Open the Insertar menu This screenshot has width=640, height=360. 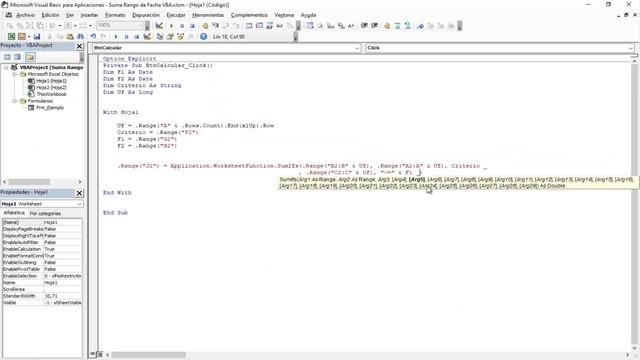click(x=89, y=15)
